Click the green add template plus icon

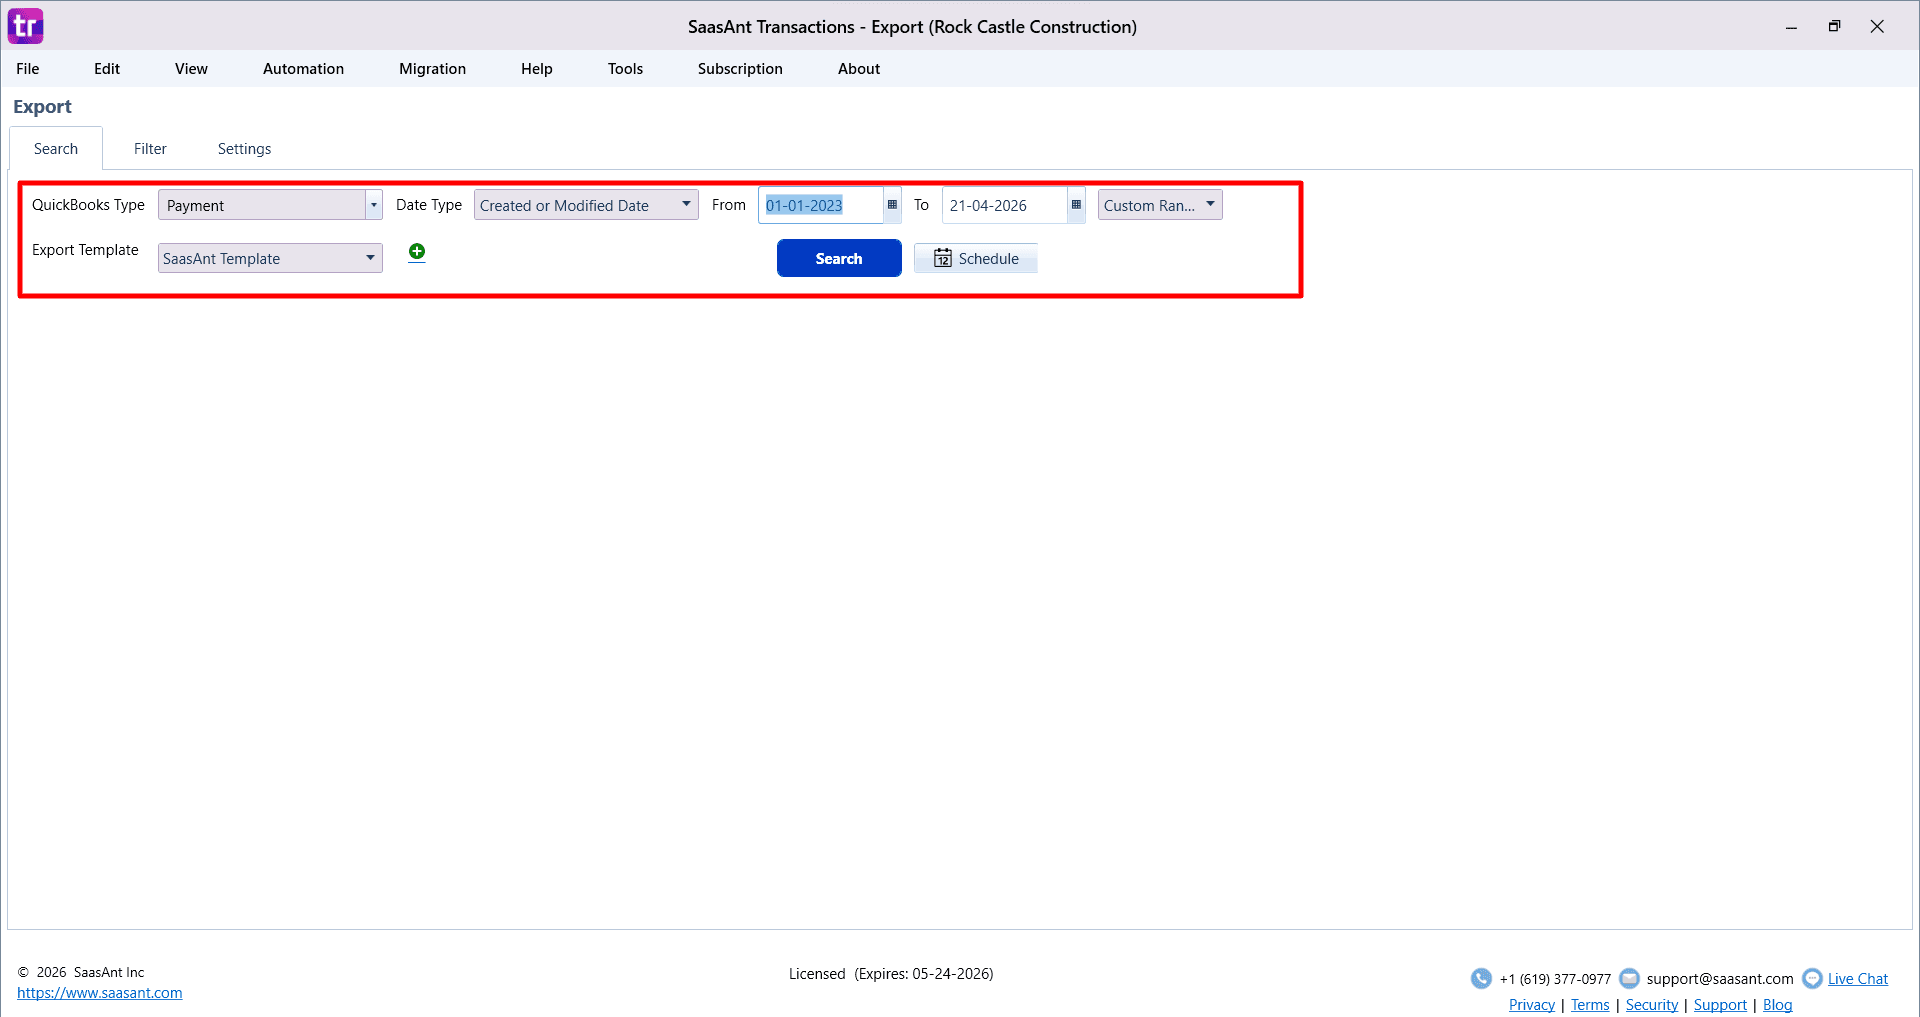pyautogui.click(x=417, y=252)
